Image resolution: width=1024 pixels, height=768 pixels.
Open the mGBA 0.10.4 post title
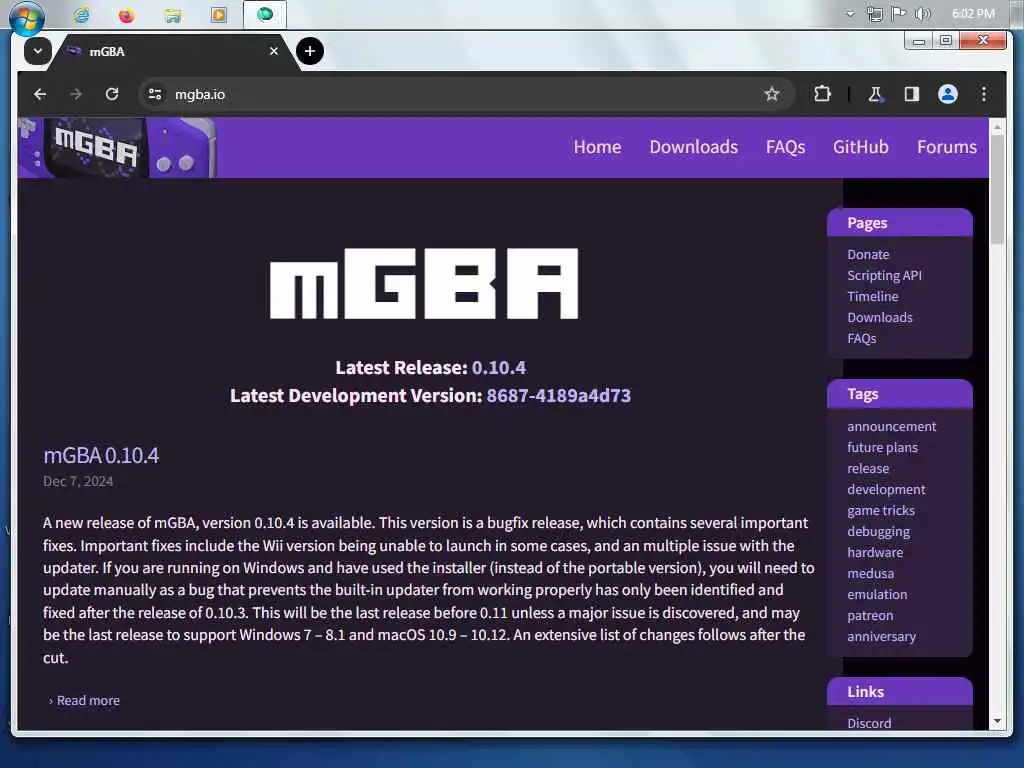click(101, 455)
